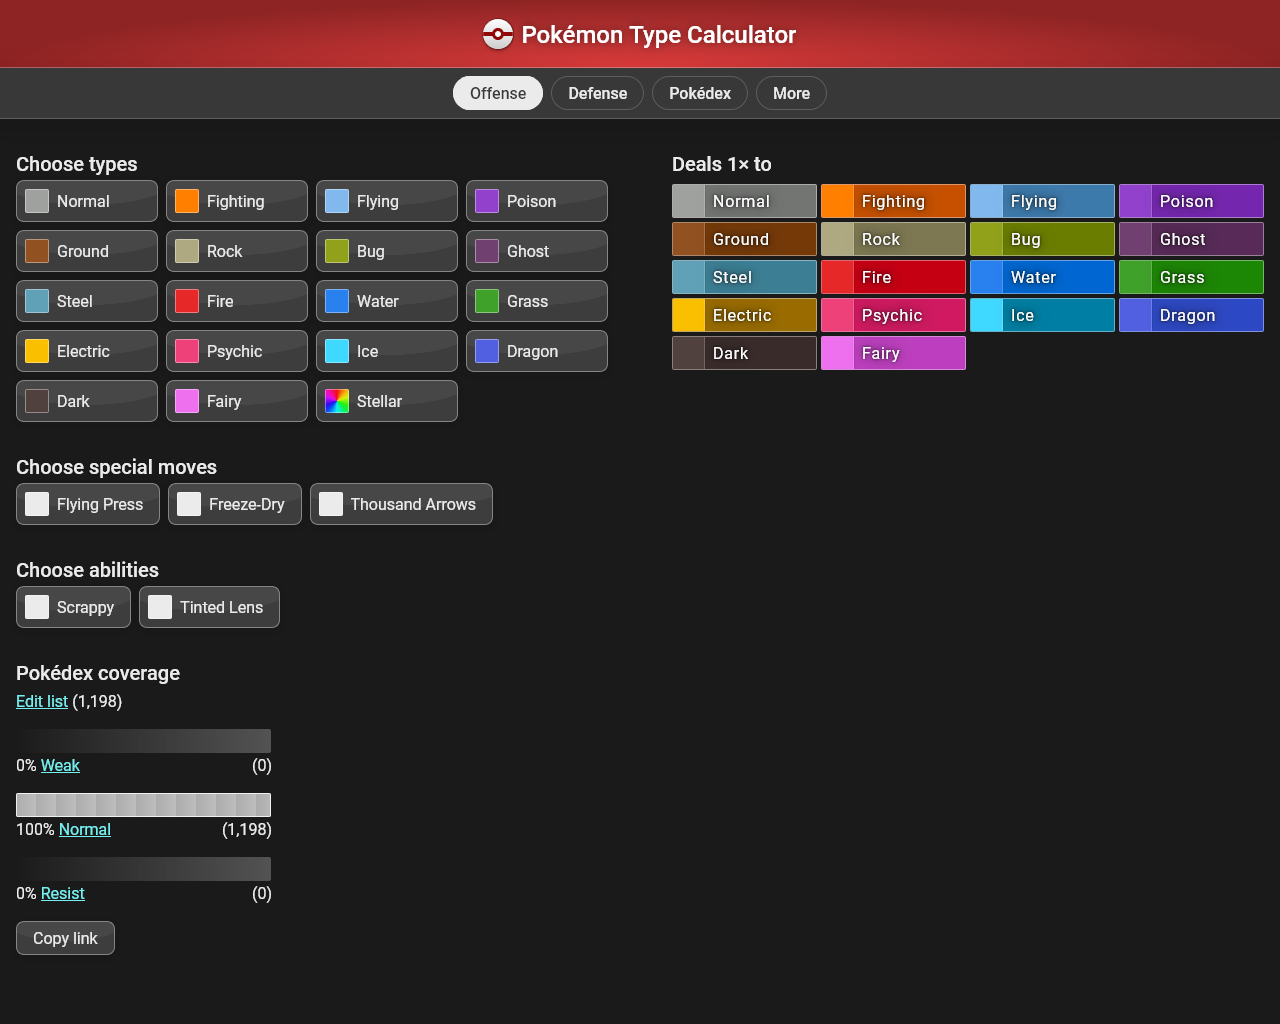Select the Fire type under Choose types
The width and height of the screenshot is (1280, 1024).
(237, 301)
